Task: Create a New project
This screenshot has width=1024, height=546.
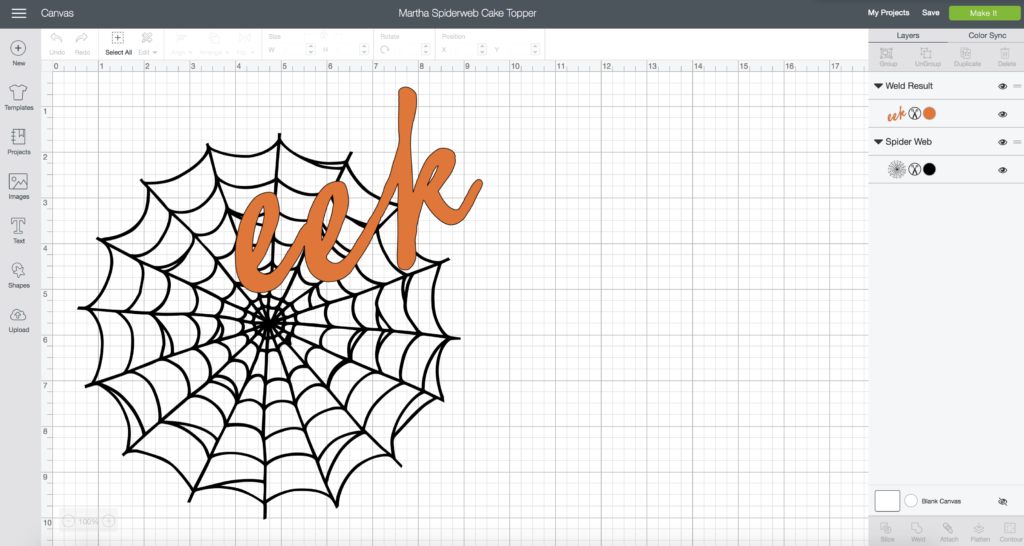Action: point(18,54)
